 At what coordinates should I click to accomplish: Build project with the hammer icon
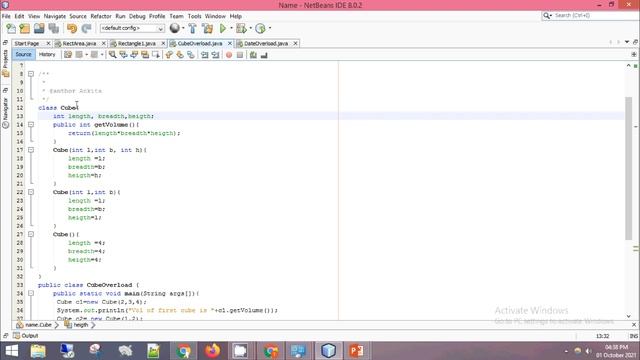[x=193, y=28]
